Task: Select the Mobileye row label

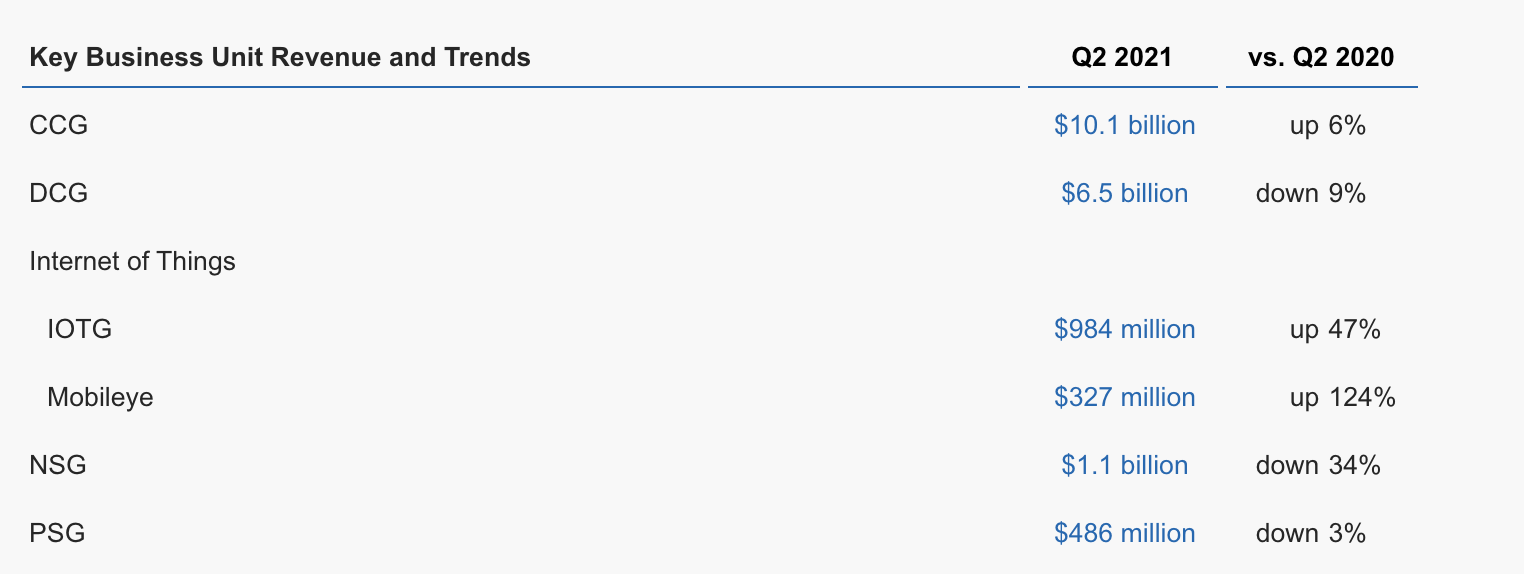Action: click(100, 397)
